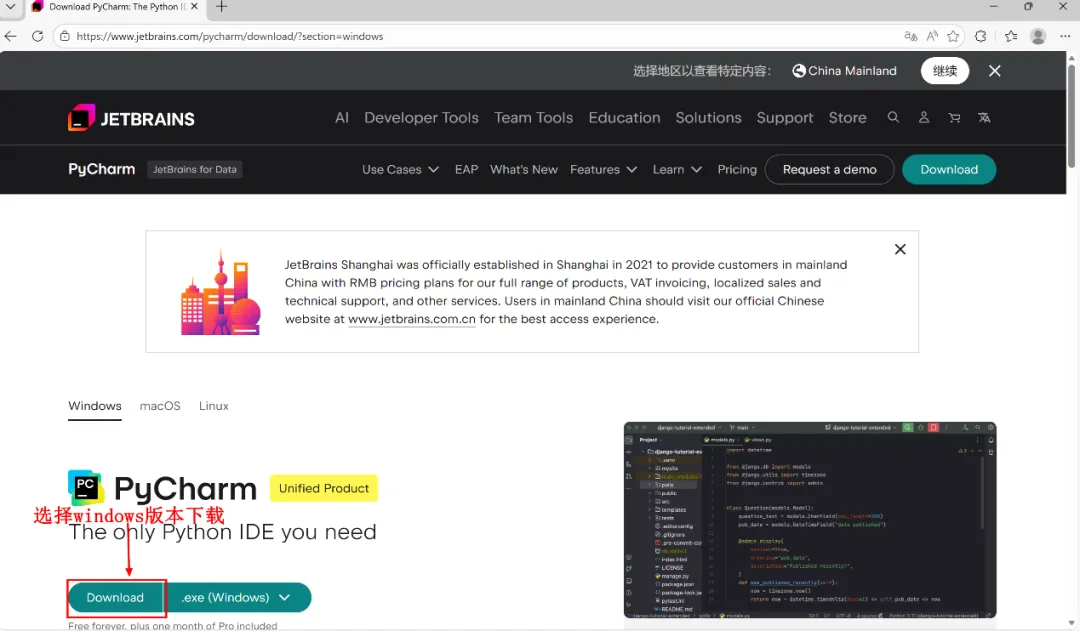This screenshot has height=631, width=1080.
Task: Open site search magnifier icon
Action: coord(893,117)
